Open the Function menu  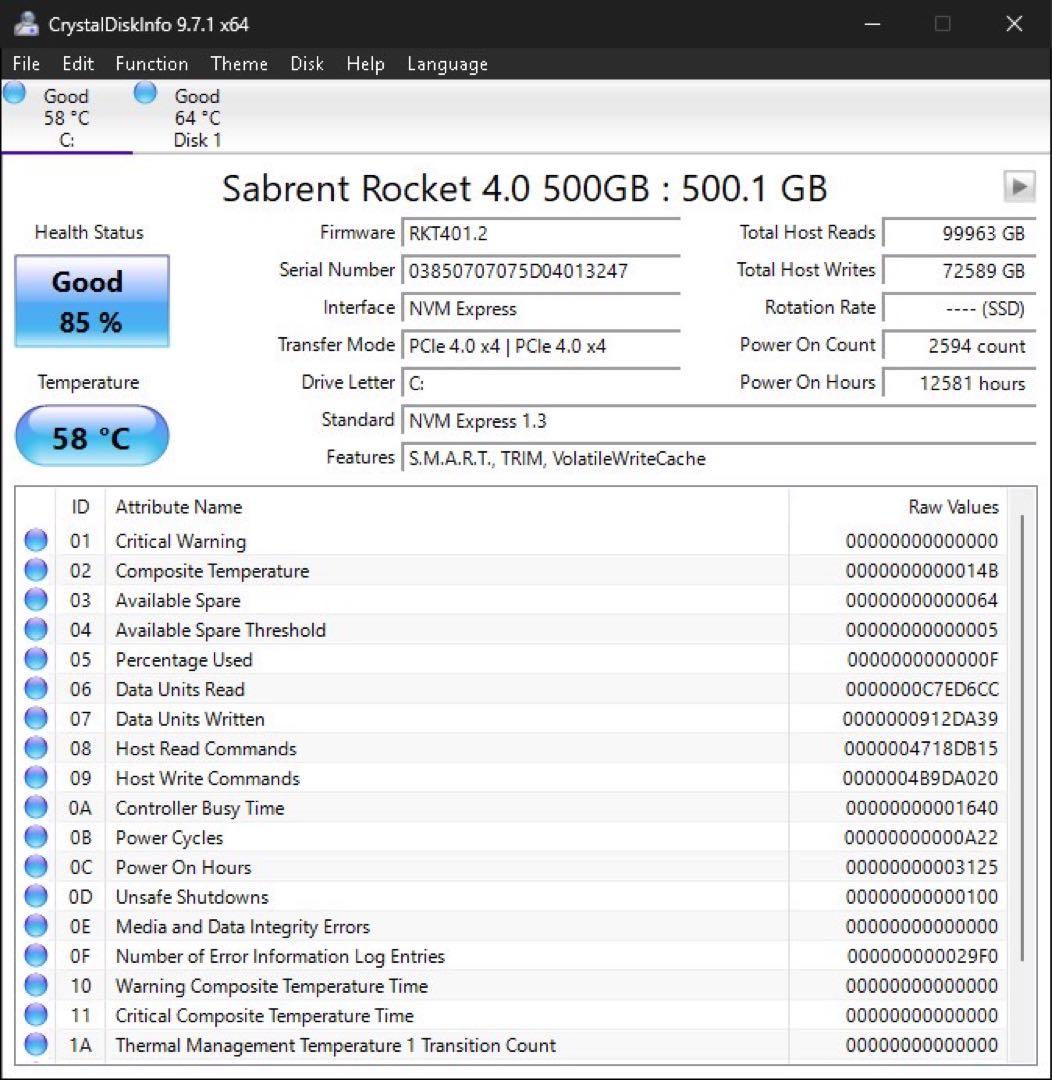[151, 64]
